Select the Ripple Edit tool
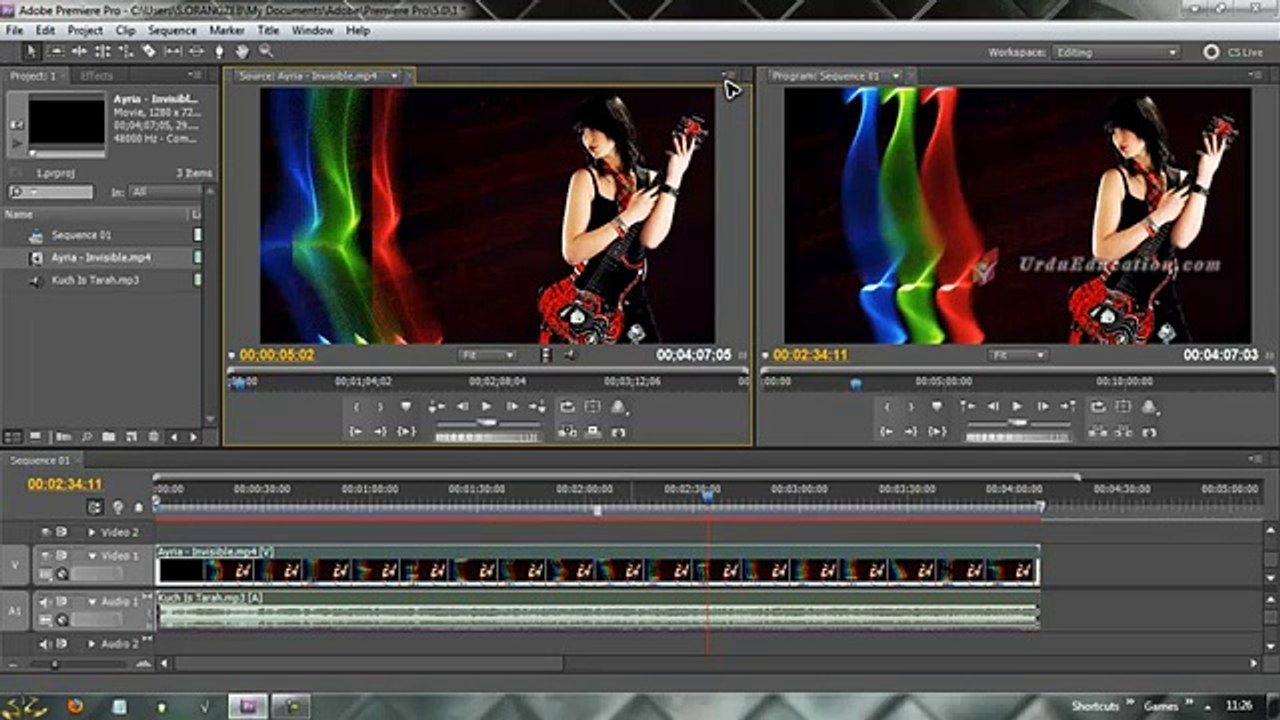The width and height of the screenshot is (1280, 720). tap(79, 51)
